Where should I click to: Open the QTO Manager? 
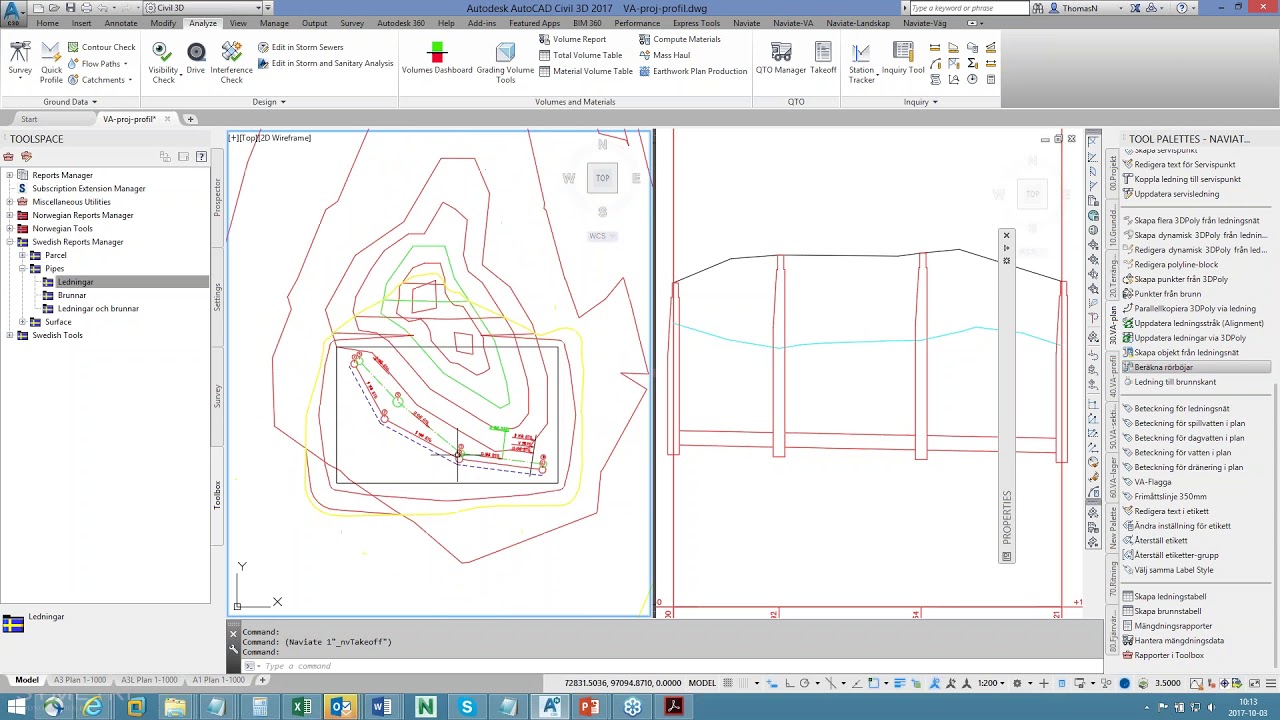[x=781, y=58]
